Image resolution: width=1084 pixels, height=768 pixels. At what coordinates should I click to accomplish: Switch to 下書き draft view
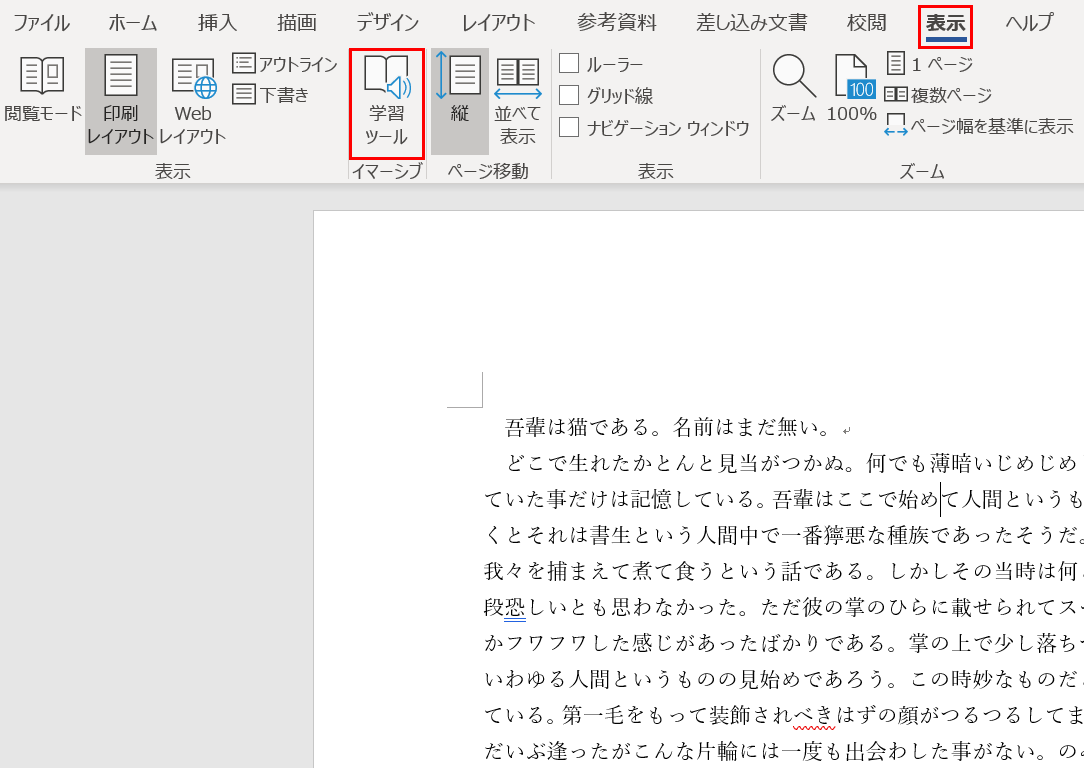point(271,94)
